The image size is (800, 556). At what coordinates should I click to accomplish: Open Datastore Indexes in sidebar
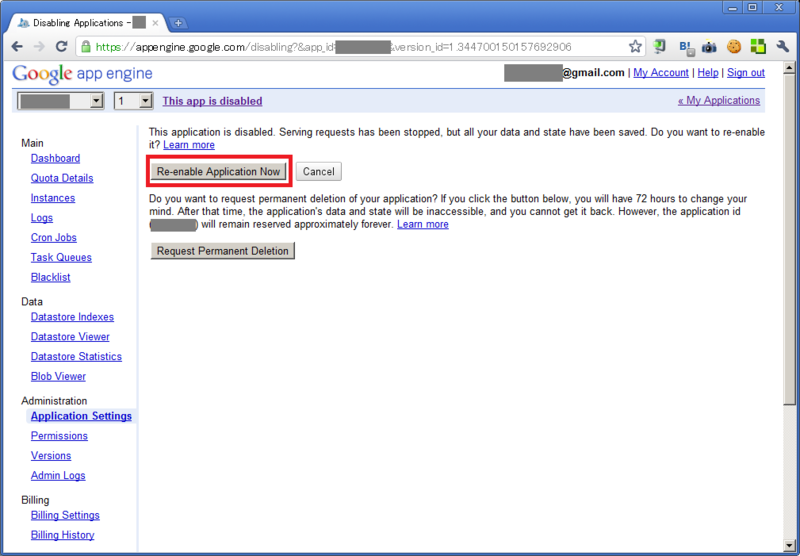72,317
